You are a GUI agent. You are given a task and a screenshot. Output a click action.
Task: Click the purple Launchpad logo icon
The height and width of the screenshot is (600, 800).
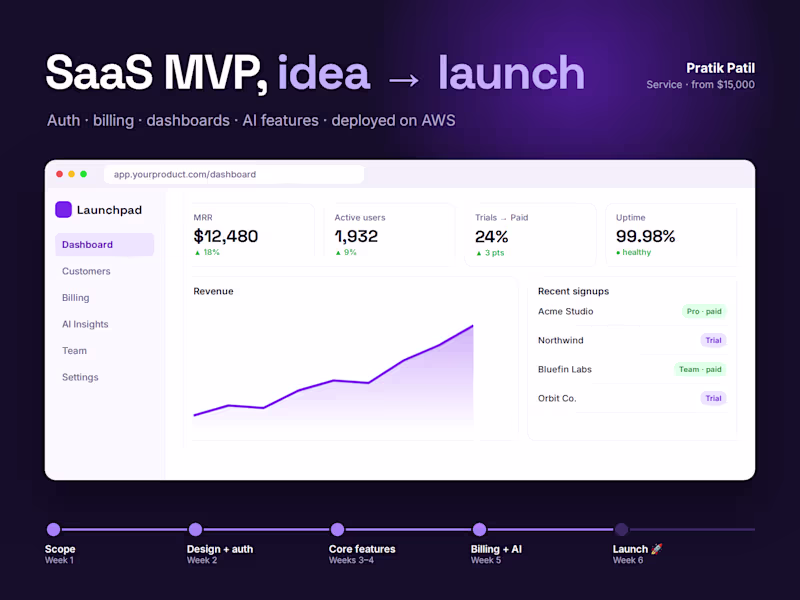pyautogui.click(x=63, y=210)
